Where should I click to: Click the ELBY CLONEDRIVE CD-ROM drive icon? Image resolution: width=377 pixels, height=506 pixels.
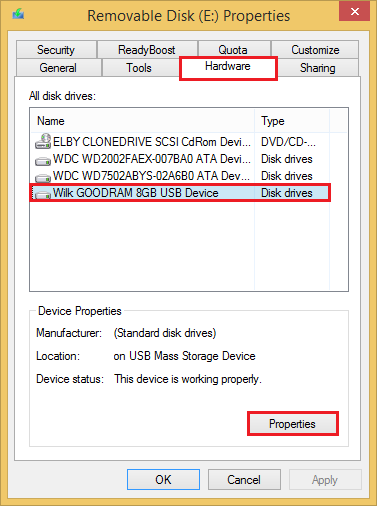tap(43, 141)
